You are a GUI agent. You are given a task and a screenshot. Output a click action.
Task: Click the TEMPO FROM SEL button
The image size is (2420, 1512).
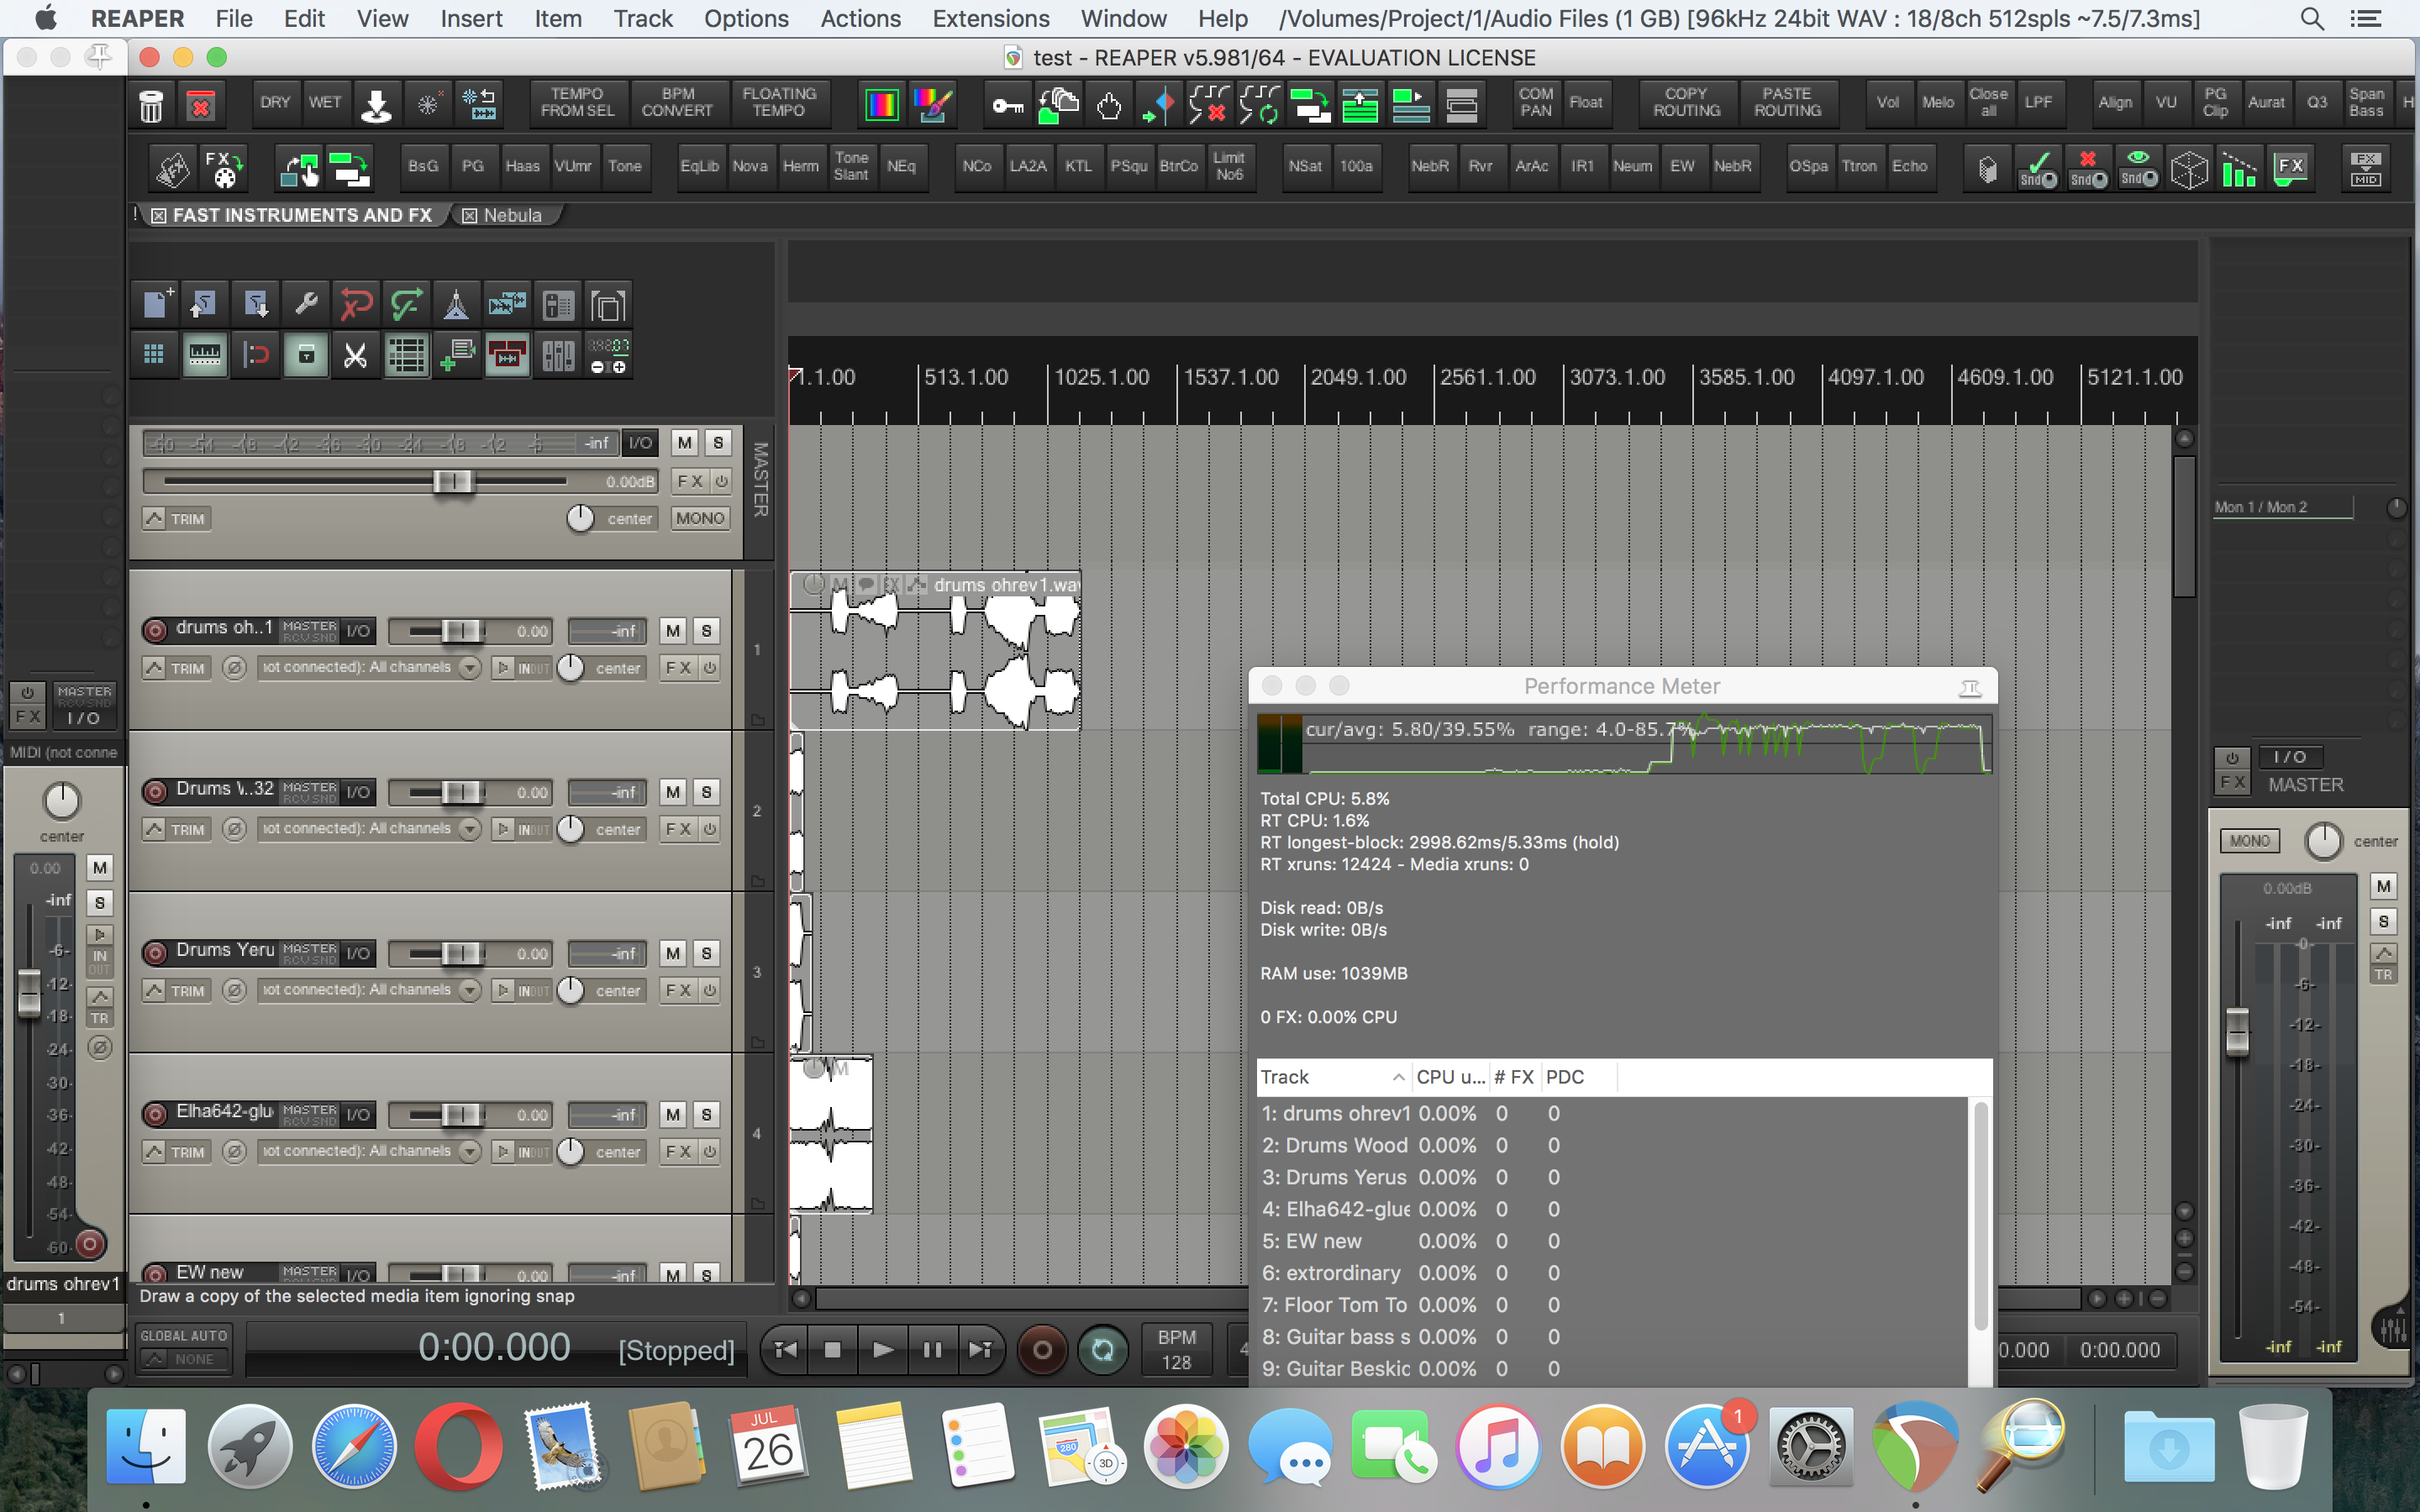(x=577, y=102)
